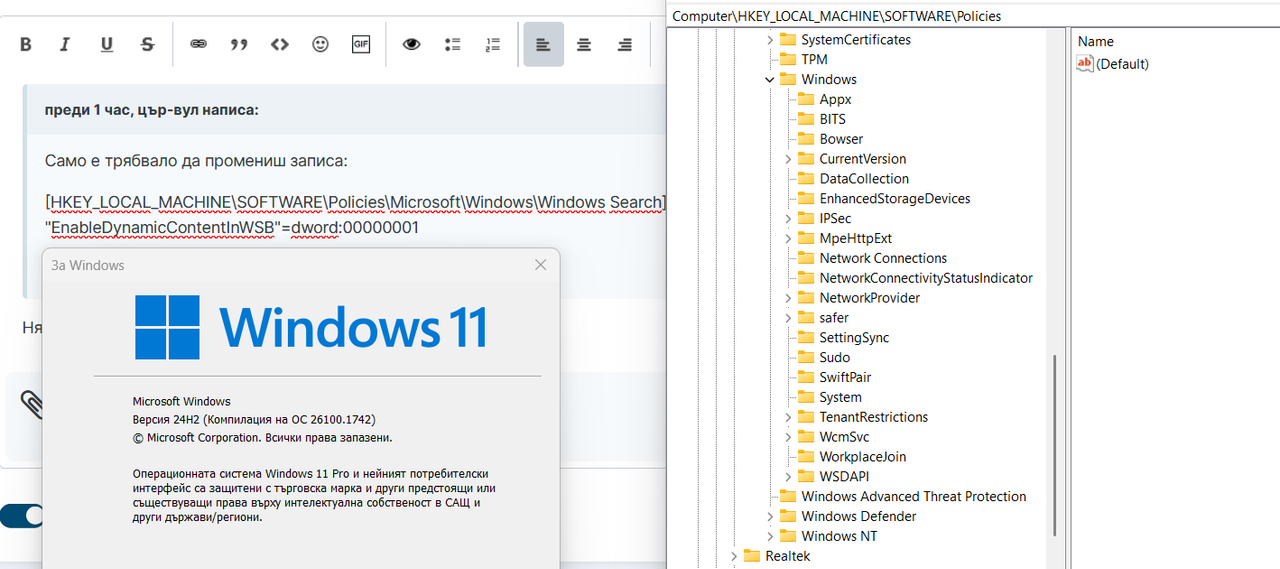Image resolution: width=1280 pixels, height=569 pixels.
Task: Click the quoted registry path text
Action: pos(355,202)
